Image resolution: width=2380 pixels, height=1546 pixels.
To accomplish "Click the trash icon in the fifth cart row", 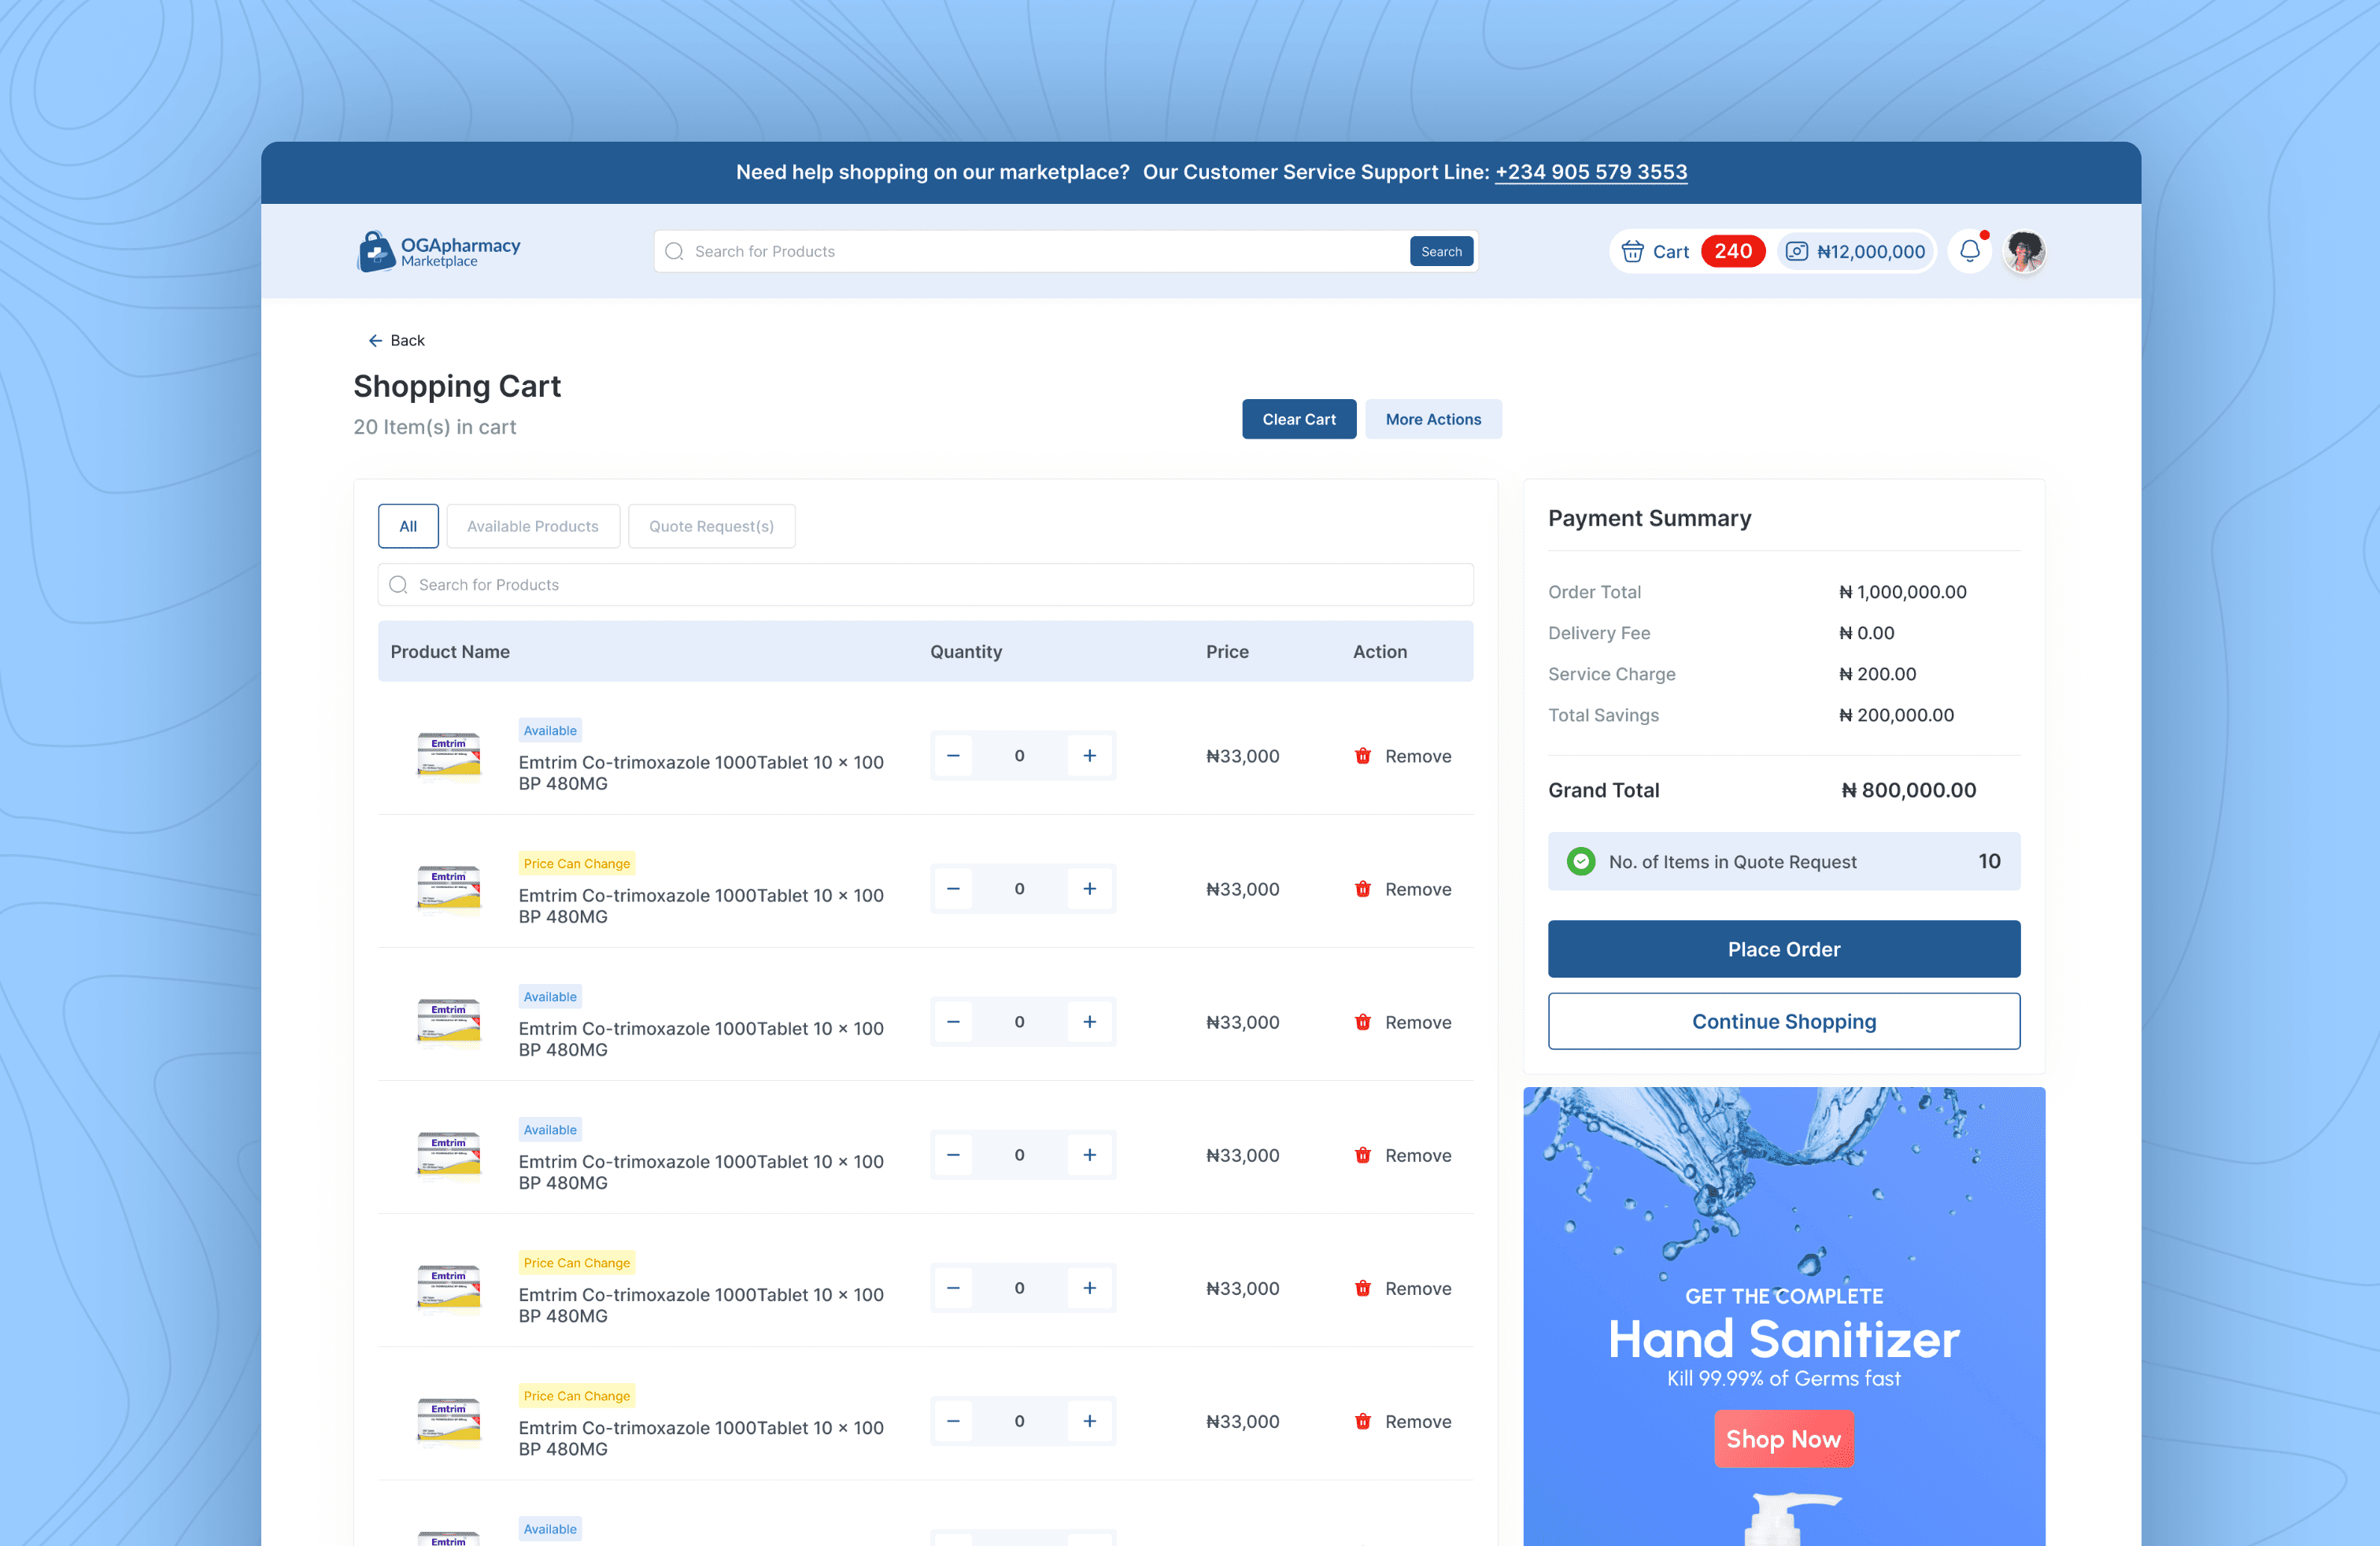I will click(1362, 1288).
